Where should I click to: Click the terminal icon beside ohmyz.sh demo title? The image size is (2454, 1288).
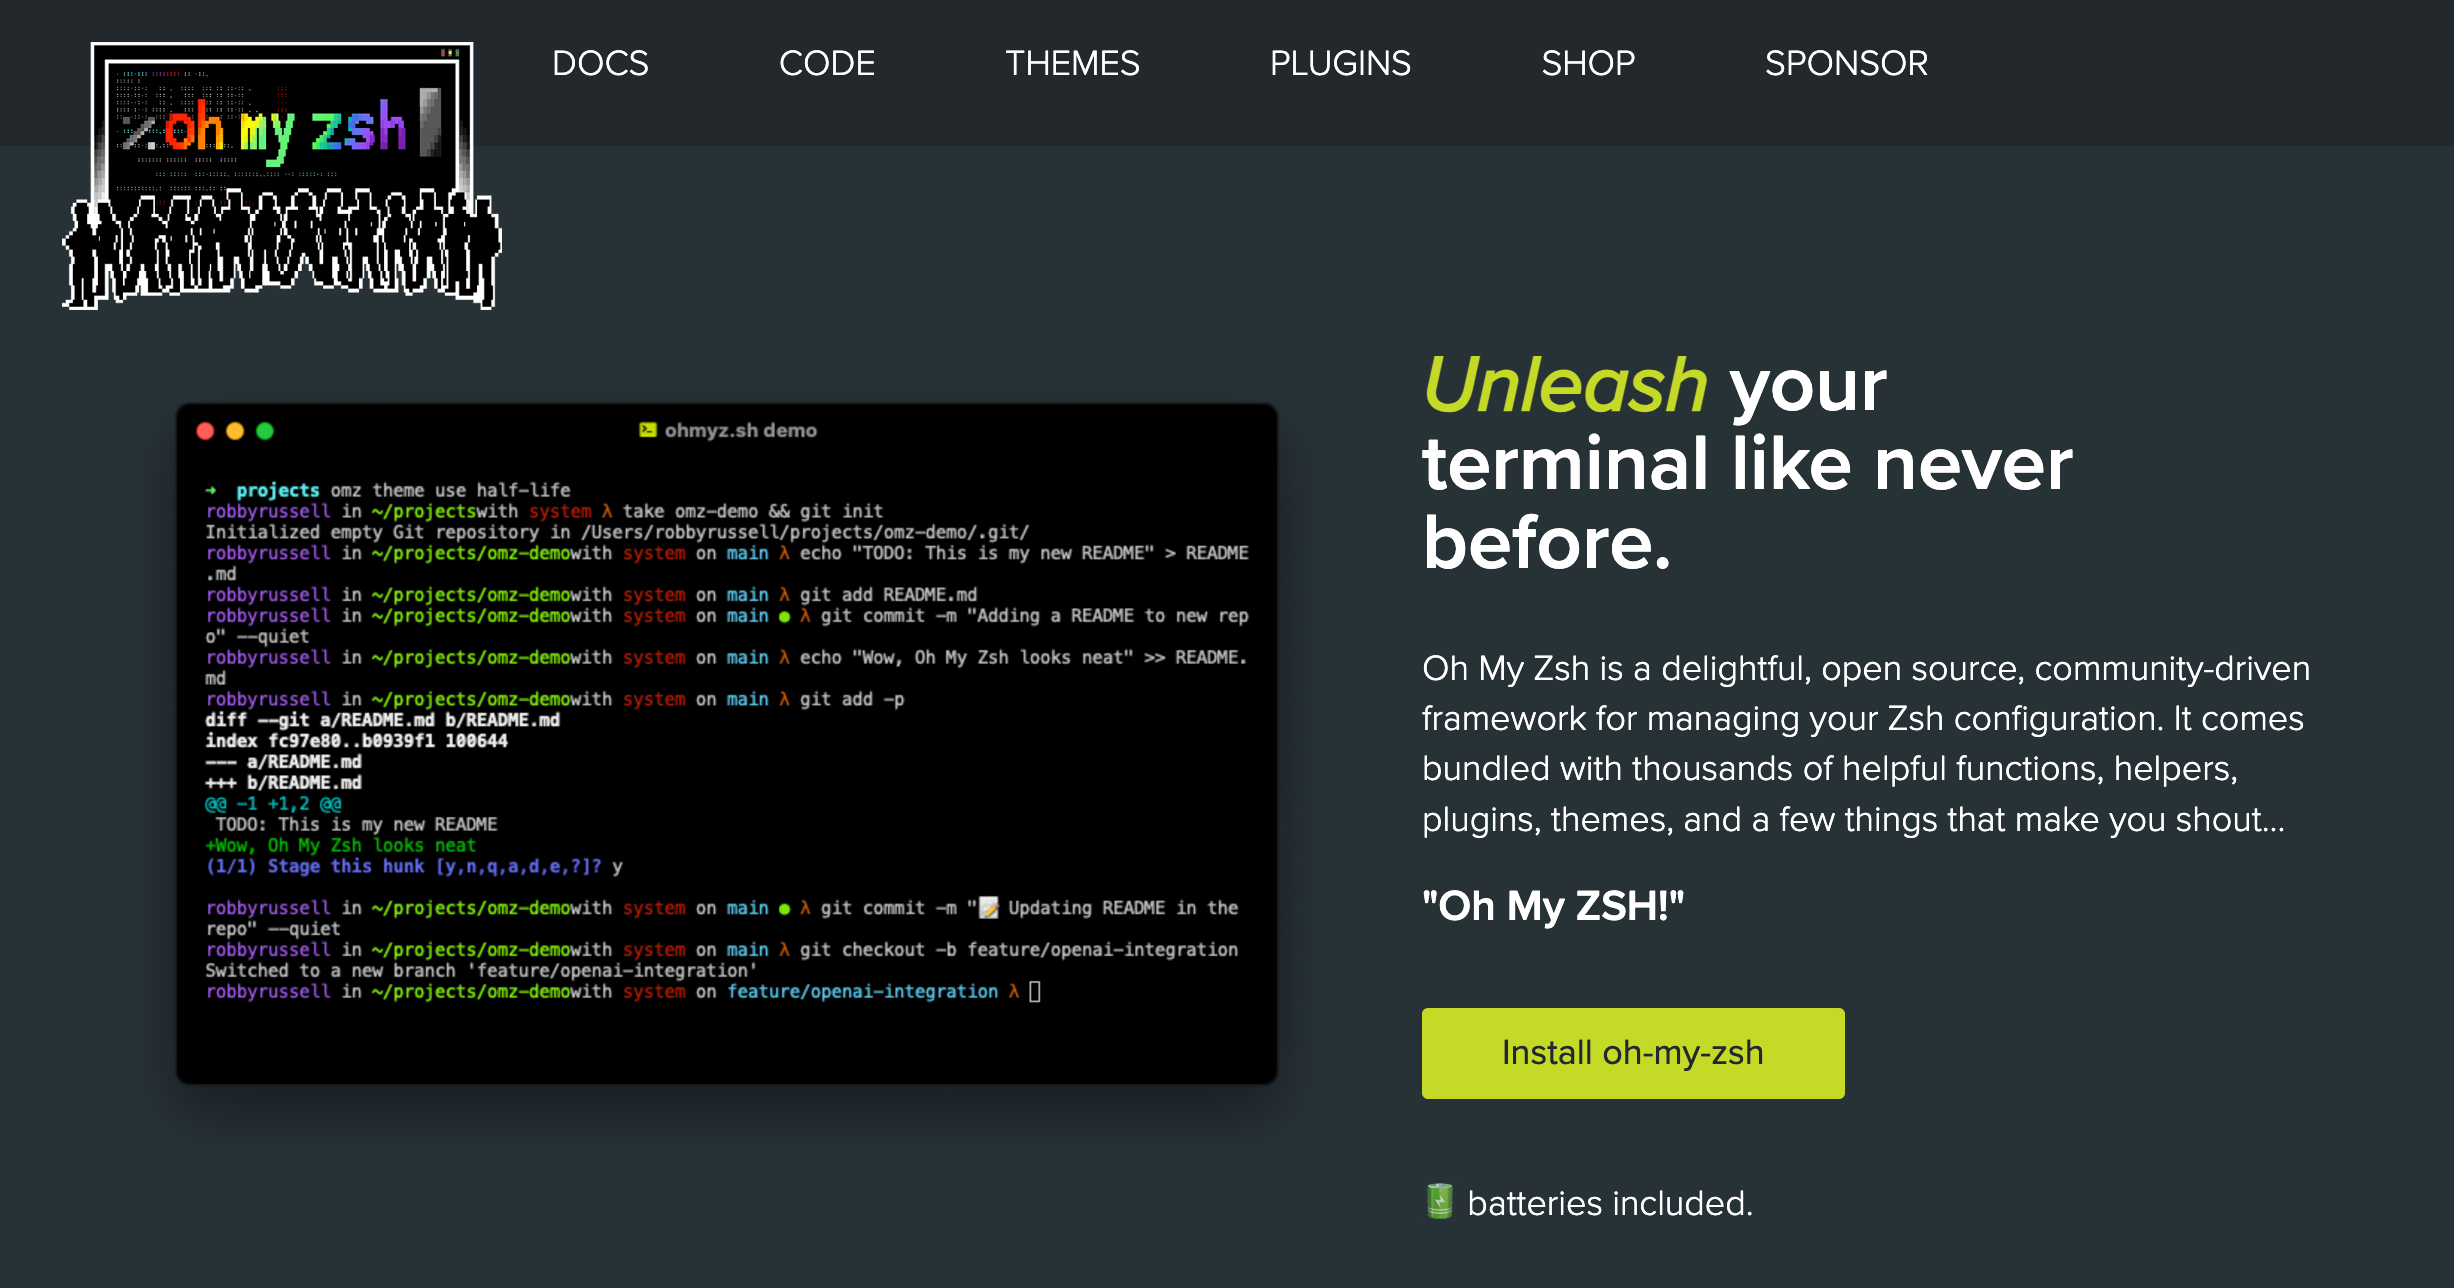pos(647,430)
